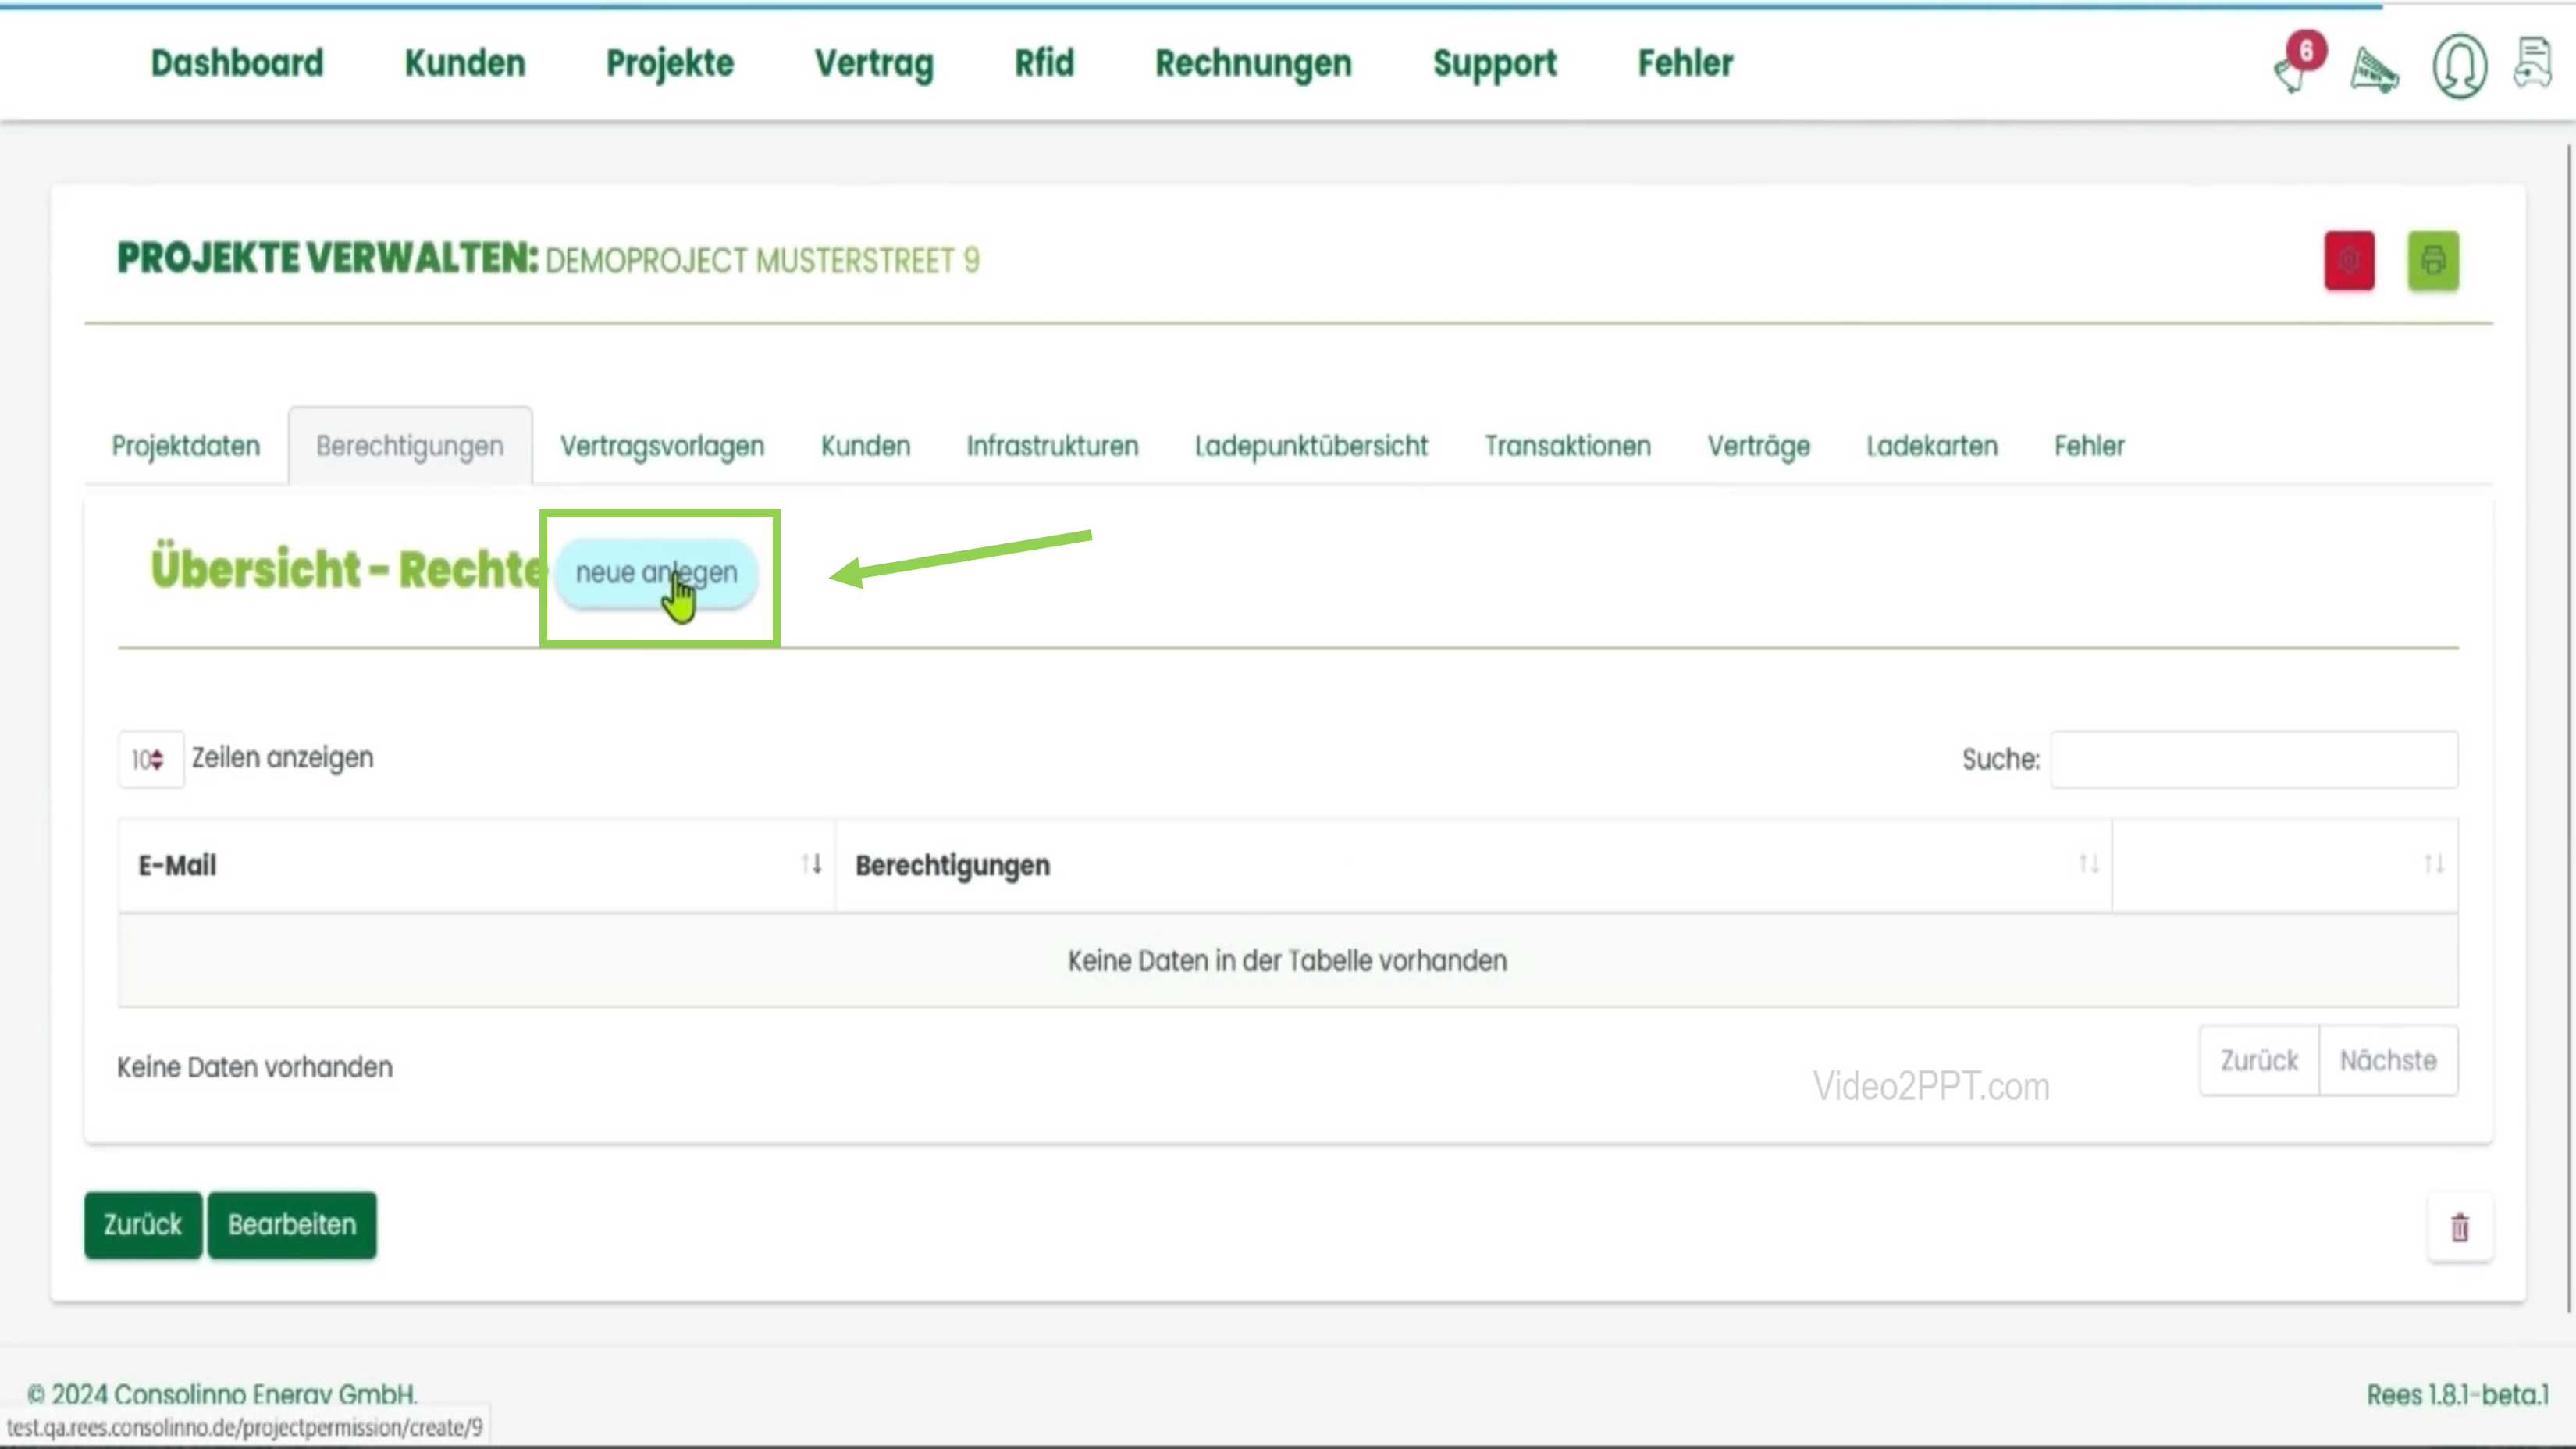Delete the project using the trash icon

tap(2460, 1227)
